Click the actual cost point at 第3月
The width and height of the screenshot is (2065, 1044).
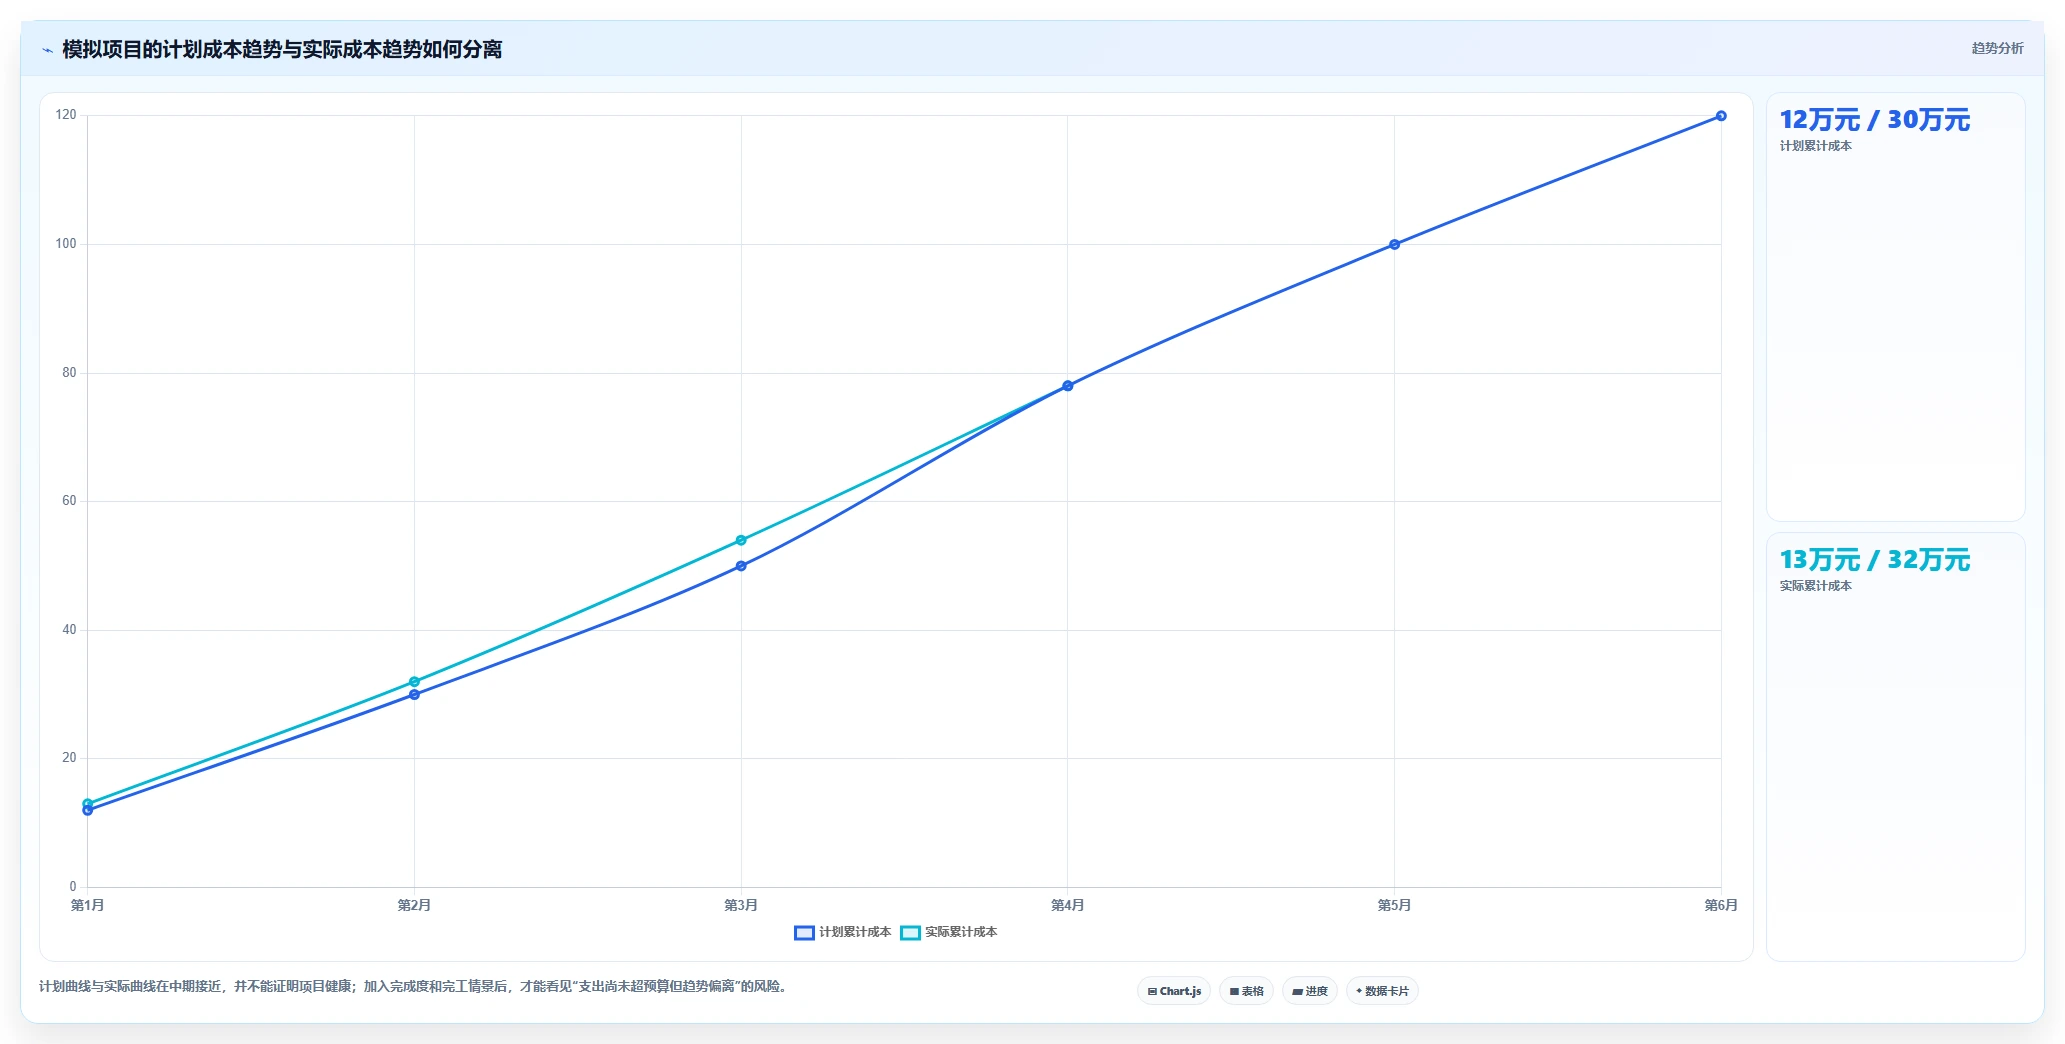741,540
